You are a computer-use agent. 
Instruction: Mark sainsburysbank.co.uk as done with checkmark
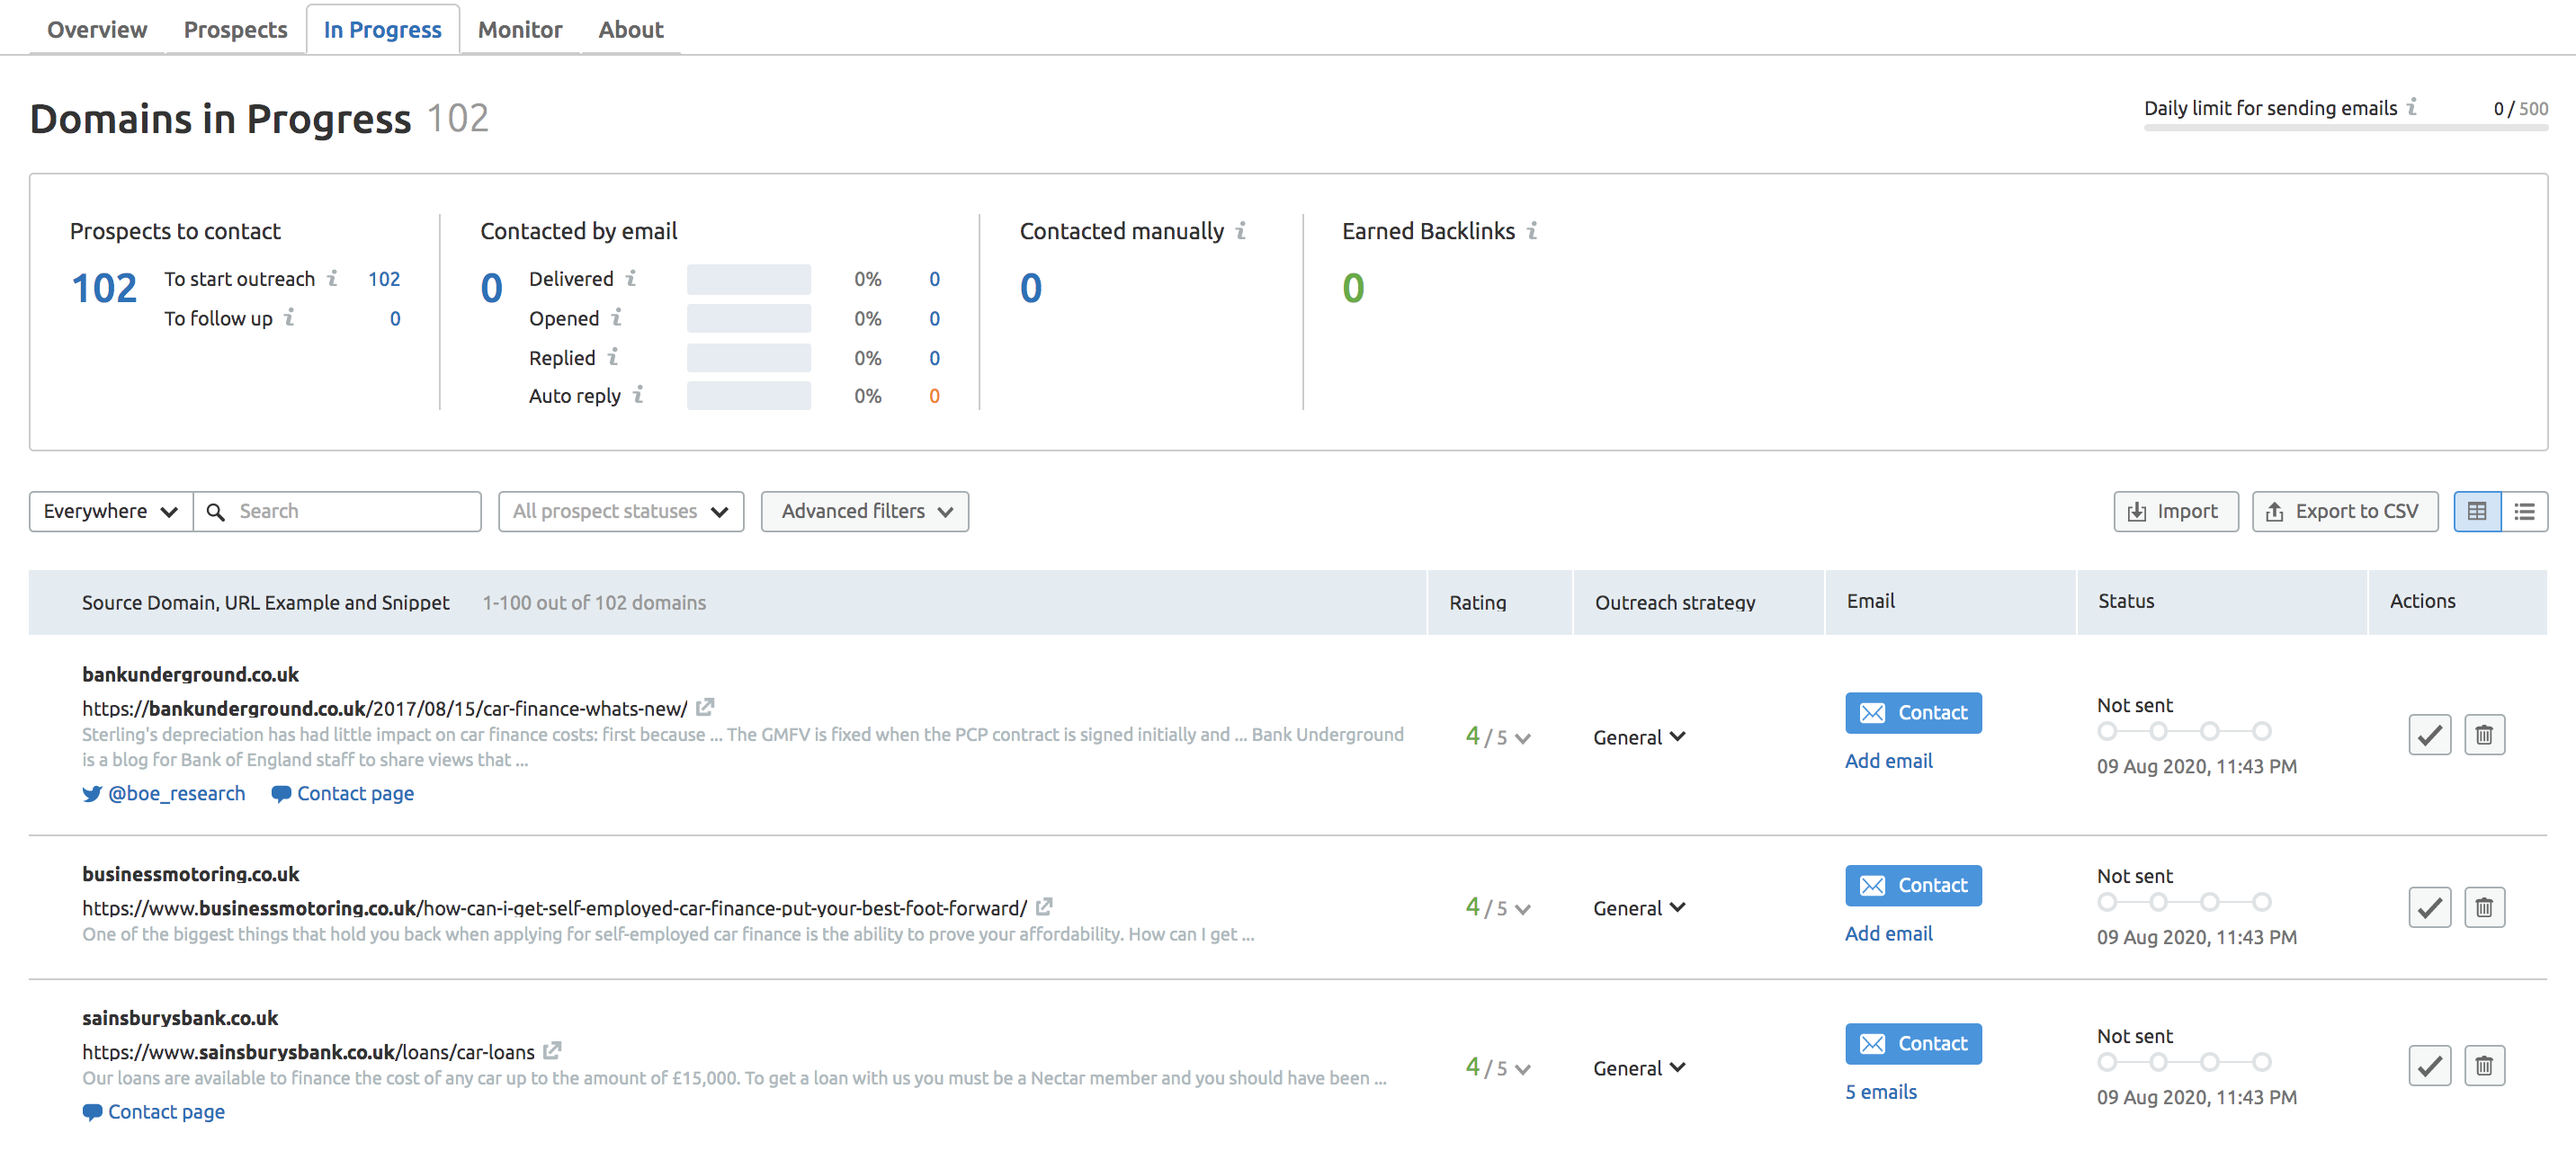(2430, 1065)
